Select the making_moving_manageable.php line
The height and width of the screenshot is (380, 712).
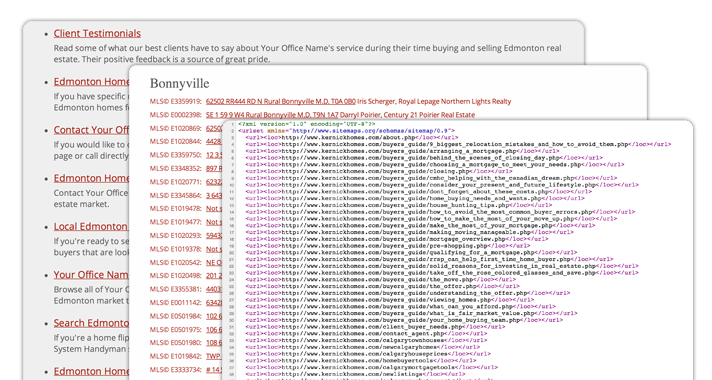point(410,232)
